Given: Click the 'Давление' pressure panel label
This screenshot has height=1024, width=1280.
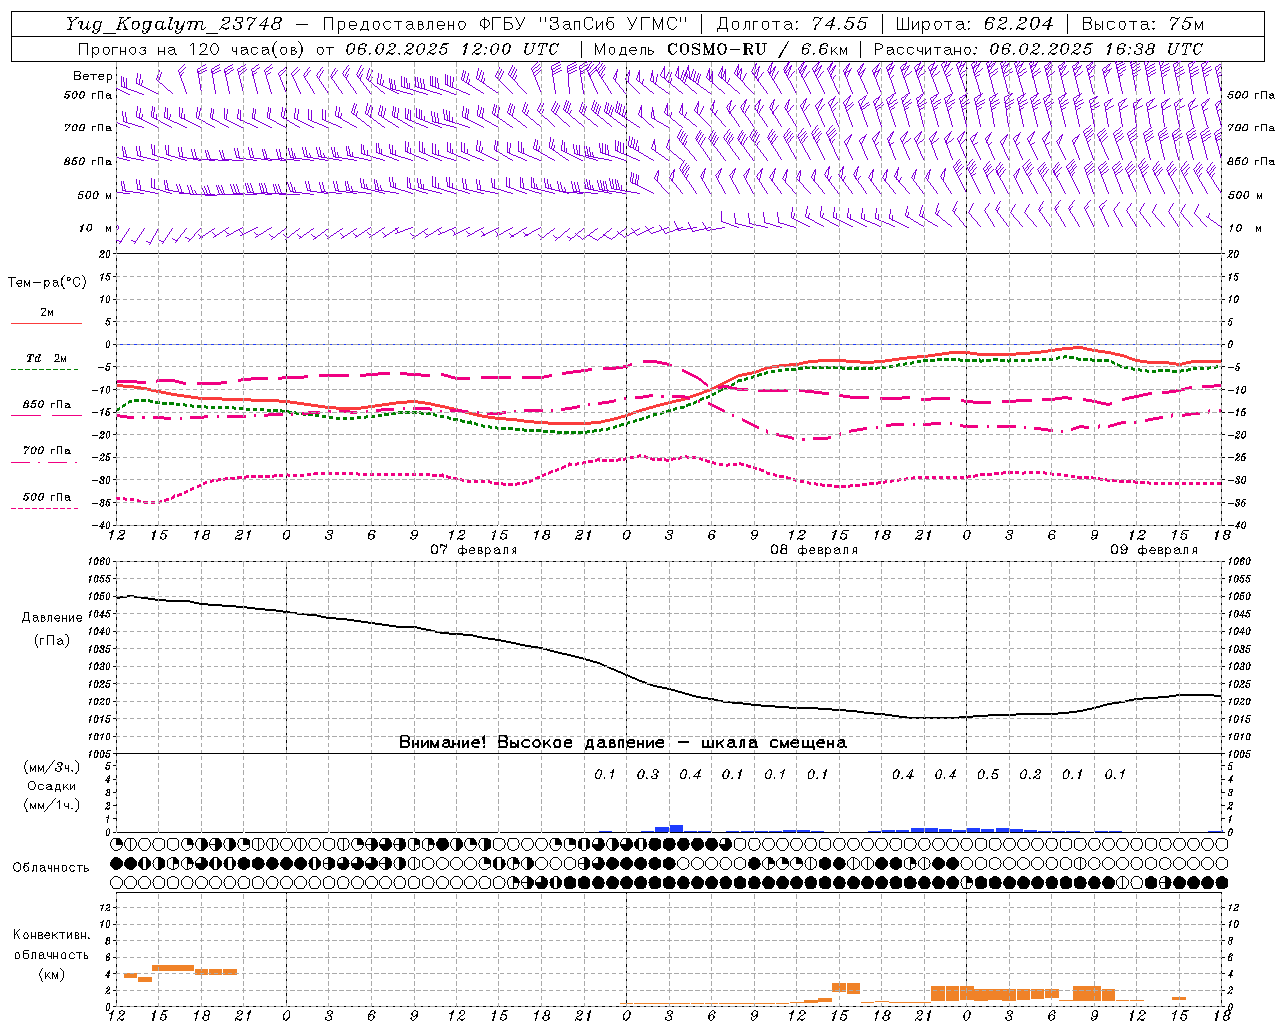Looking at the screenshot, I should pos(52,618).
